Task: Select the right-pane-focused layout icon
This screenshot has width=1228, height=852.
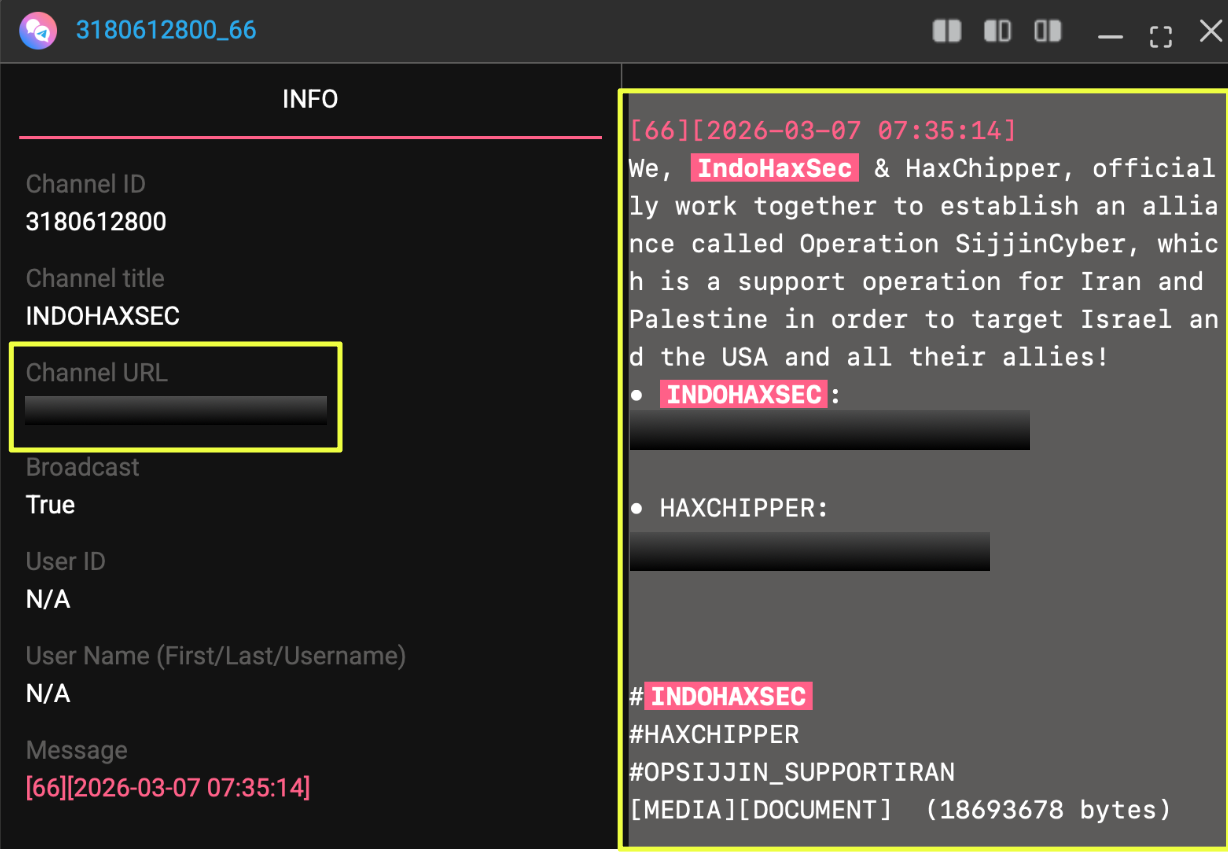Action: [x=1048, y=32]
